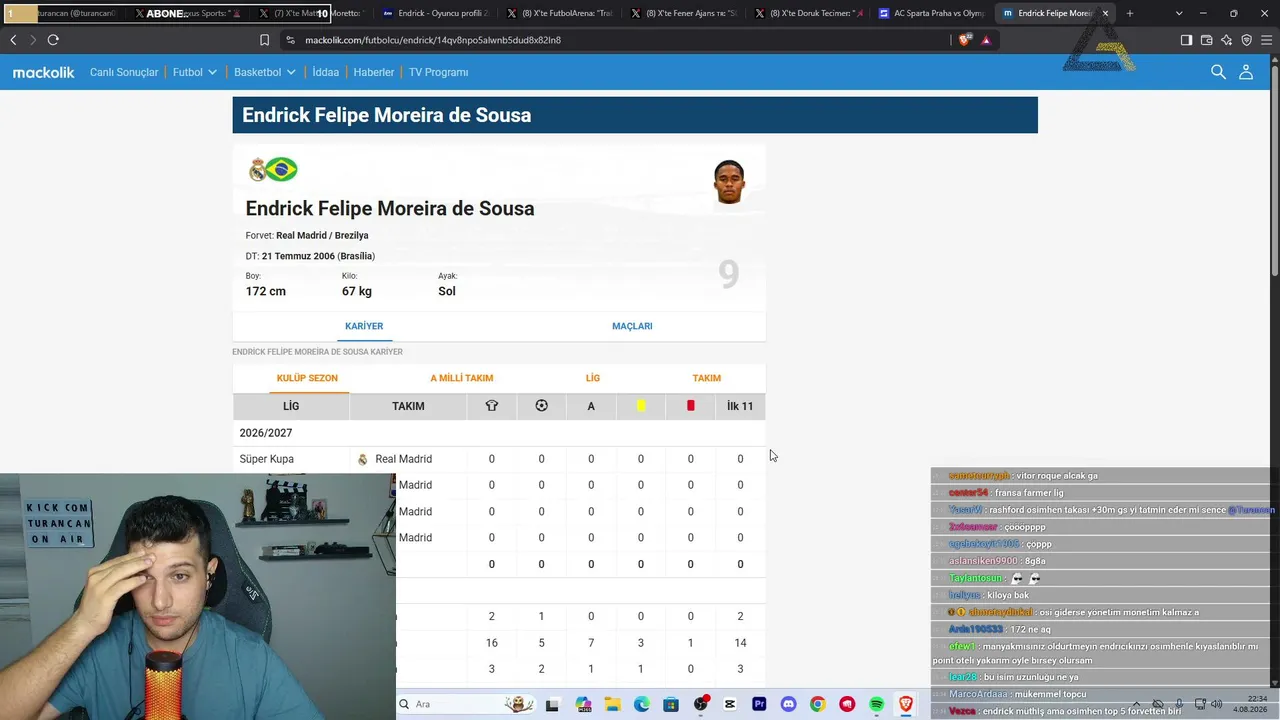Image resolution: width=1280 pixels, height=720 pixels.
Task: Open Discord from the taskbar
Action: [x=788, y=704]
